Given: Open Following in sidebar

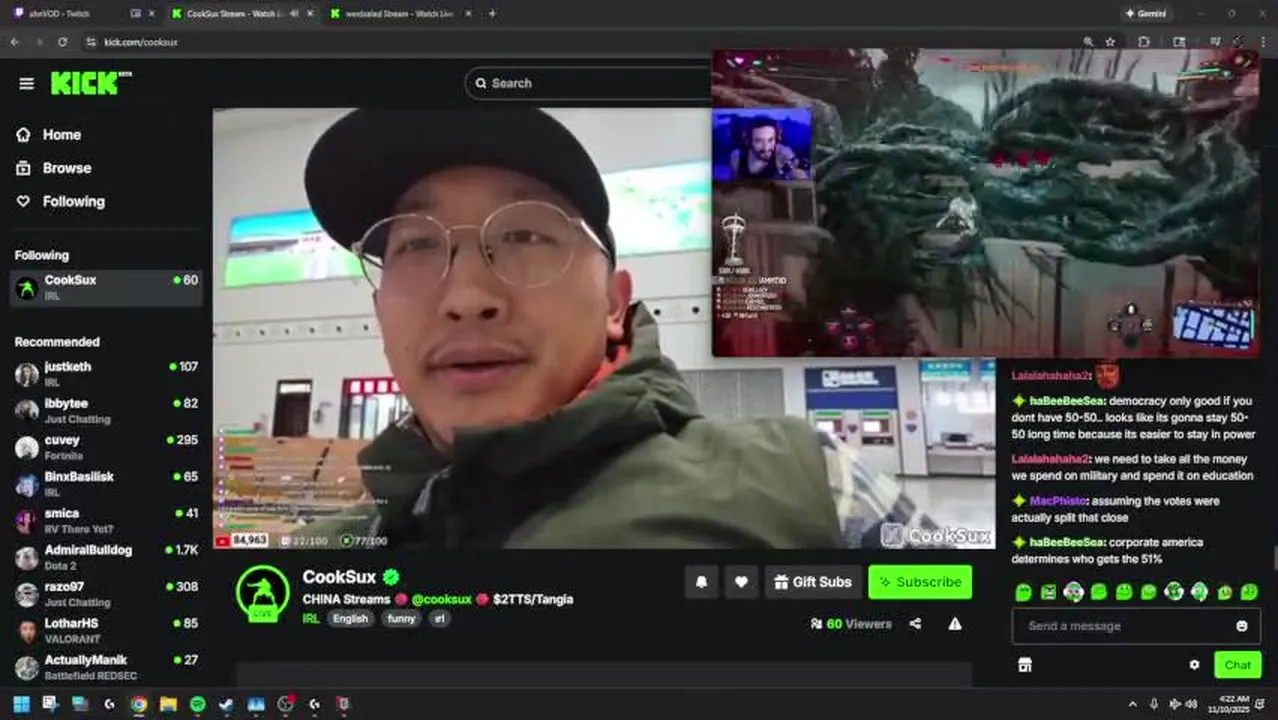Looking at the screenshot, I should click(73, 201).
